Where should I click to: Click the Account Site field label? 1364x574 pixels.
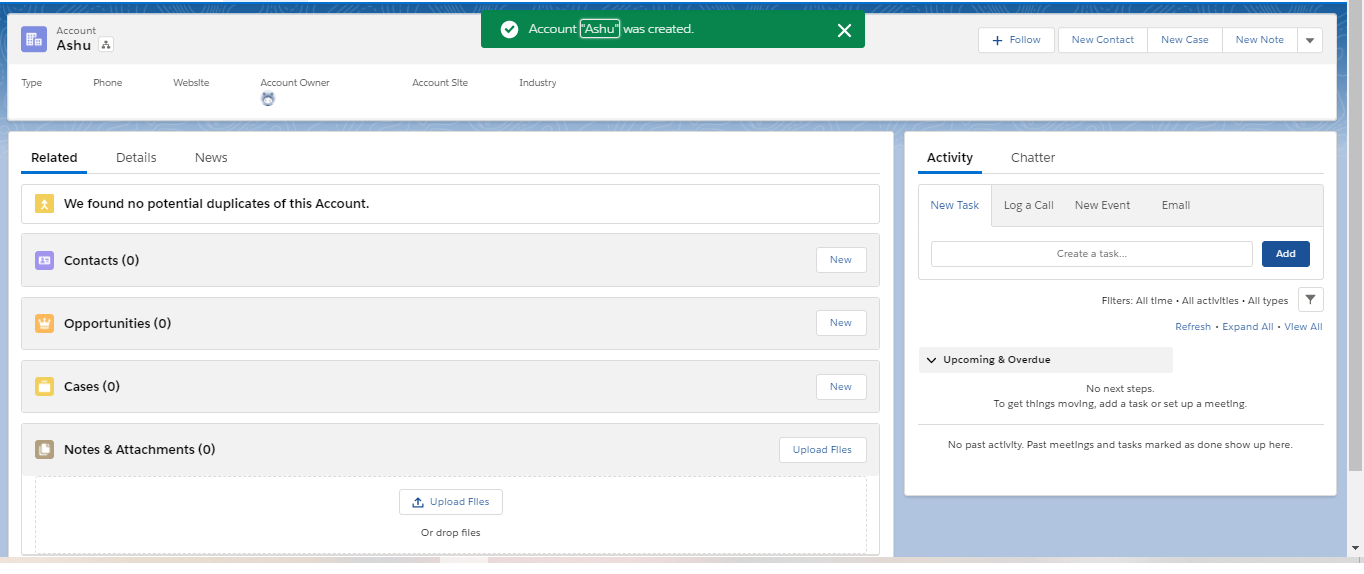click(440, 83)
